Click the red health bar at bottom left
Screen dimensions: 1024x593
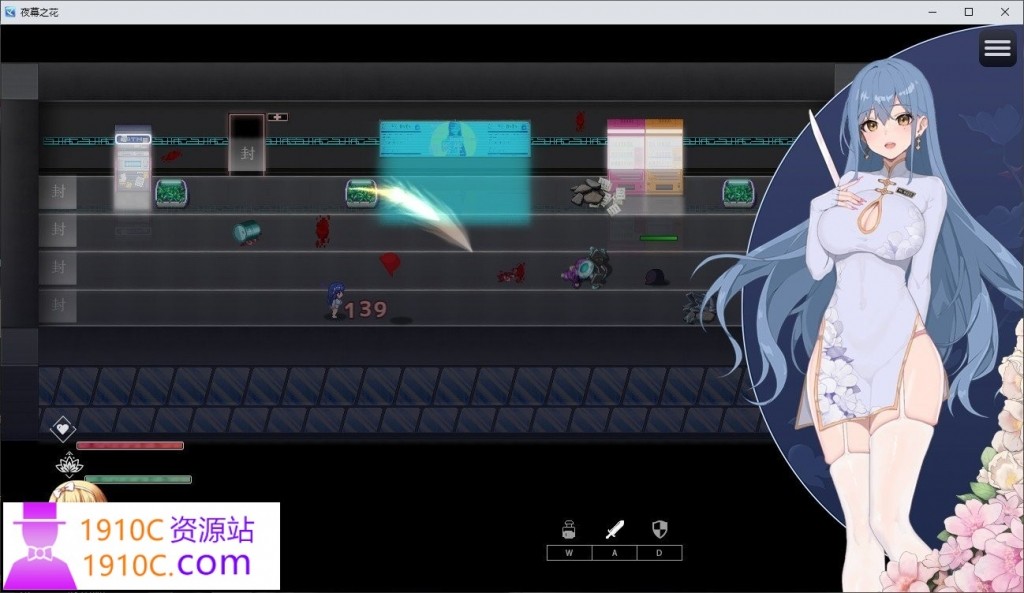130,445
